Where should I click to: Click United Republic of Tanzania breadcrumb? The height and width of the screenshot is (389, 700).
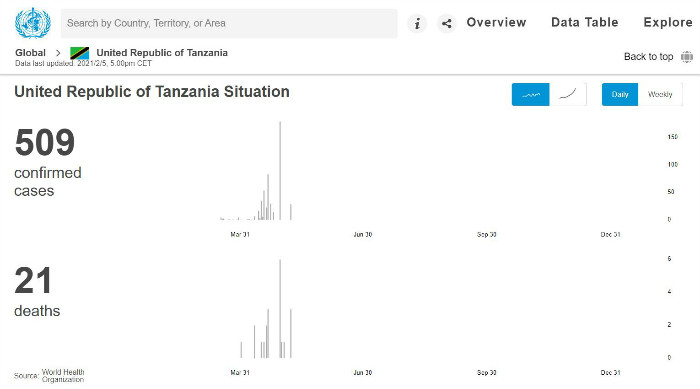click(162, 53)
